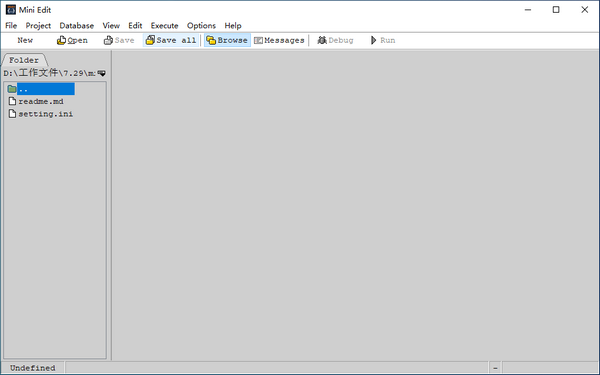Expand the folder path dropdown arrow

101,73
